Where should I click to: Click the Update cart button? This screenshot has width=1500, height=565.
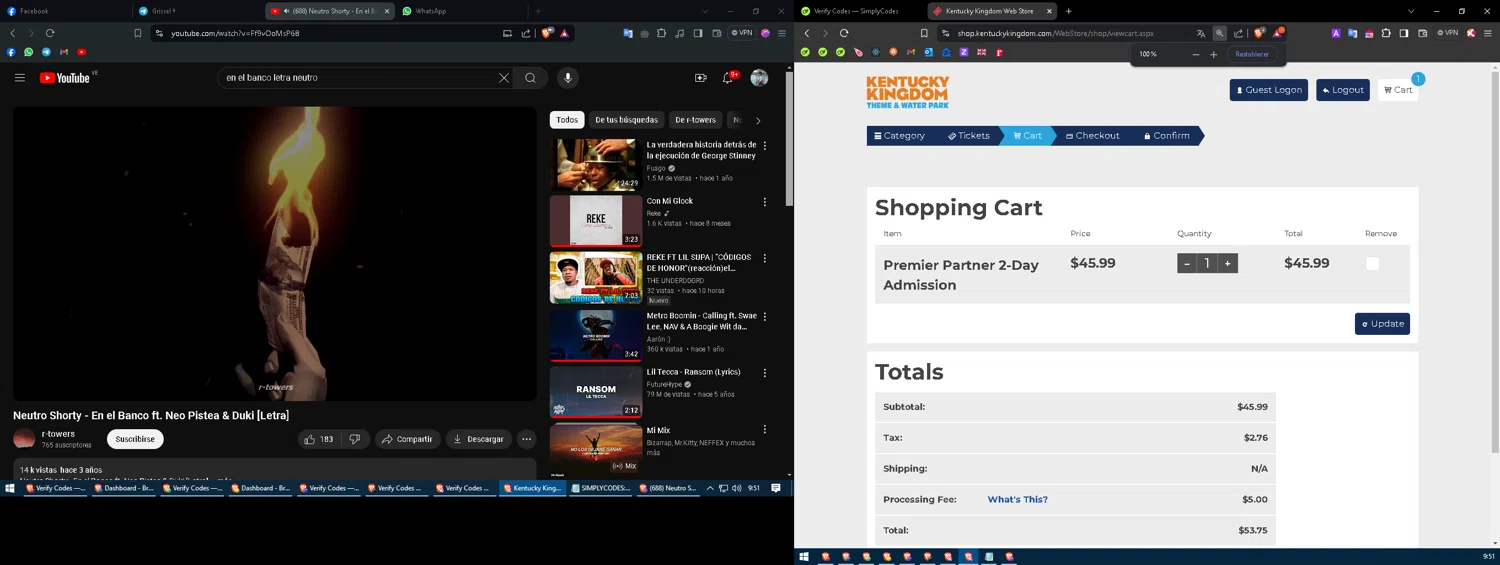(x=1382, y=324)
